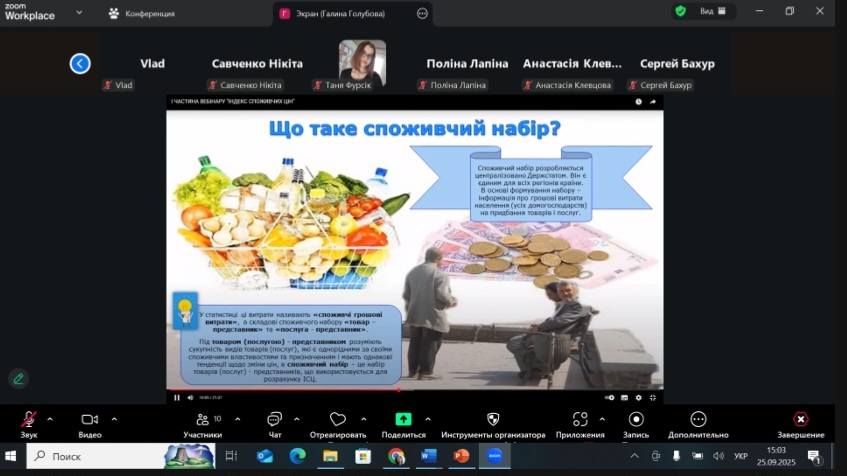Unmute microphone with the Звук button
Image resolution: width=847 pixels, height=476 pixels.
coord(29,419)
